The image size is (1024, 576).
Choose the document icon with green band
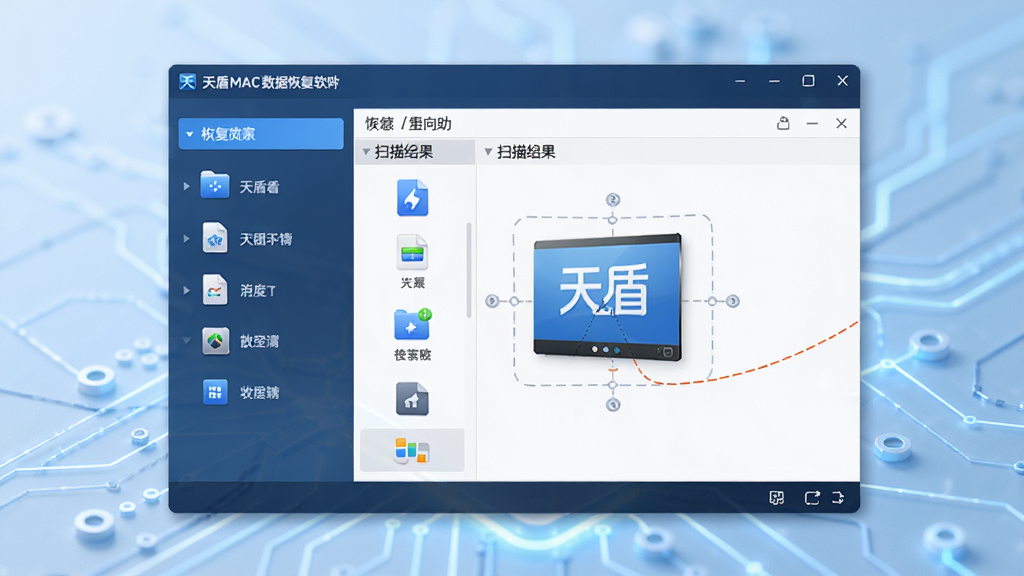click(412, 252)
